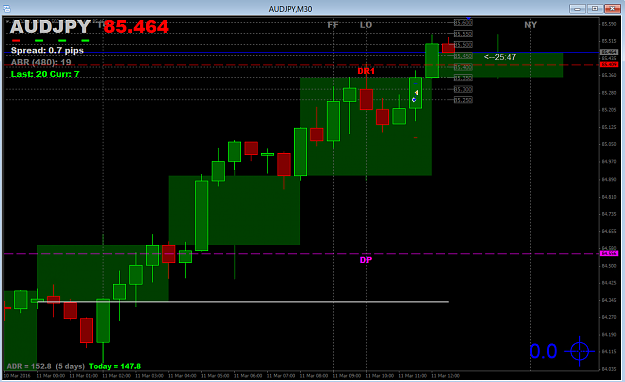Screen dimensions: 625x382
Task: Click the boxed 85.600 level label
Action: coord(463,23)
